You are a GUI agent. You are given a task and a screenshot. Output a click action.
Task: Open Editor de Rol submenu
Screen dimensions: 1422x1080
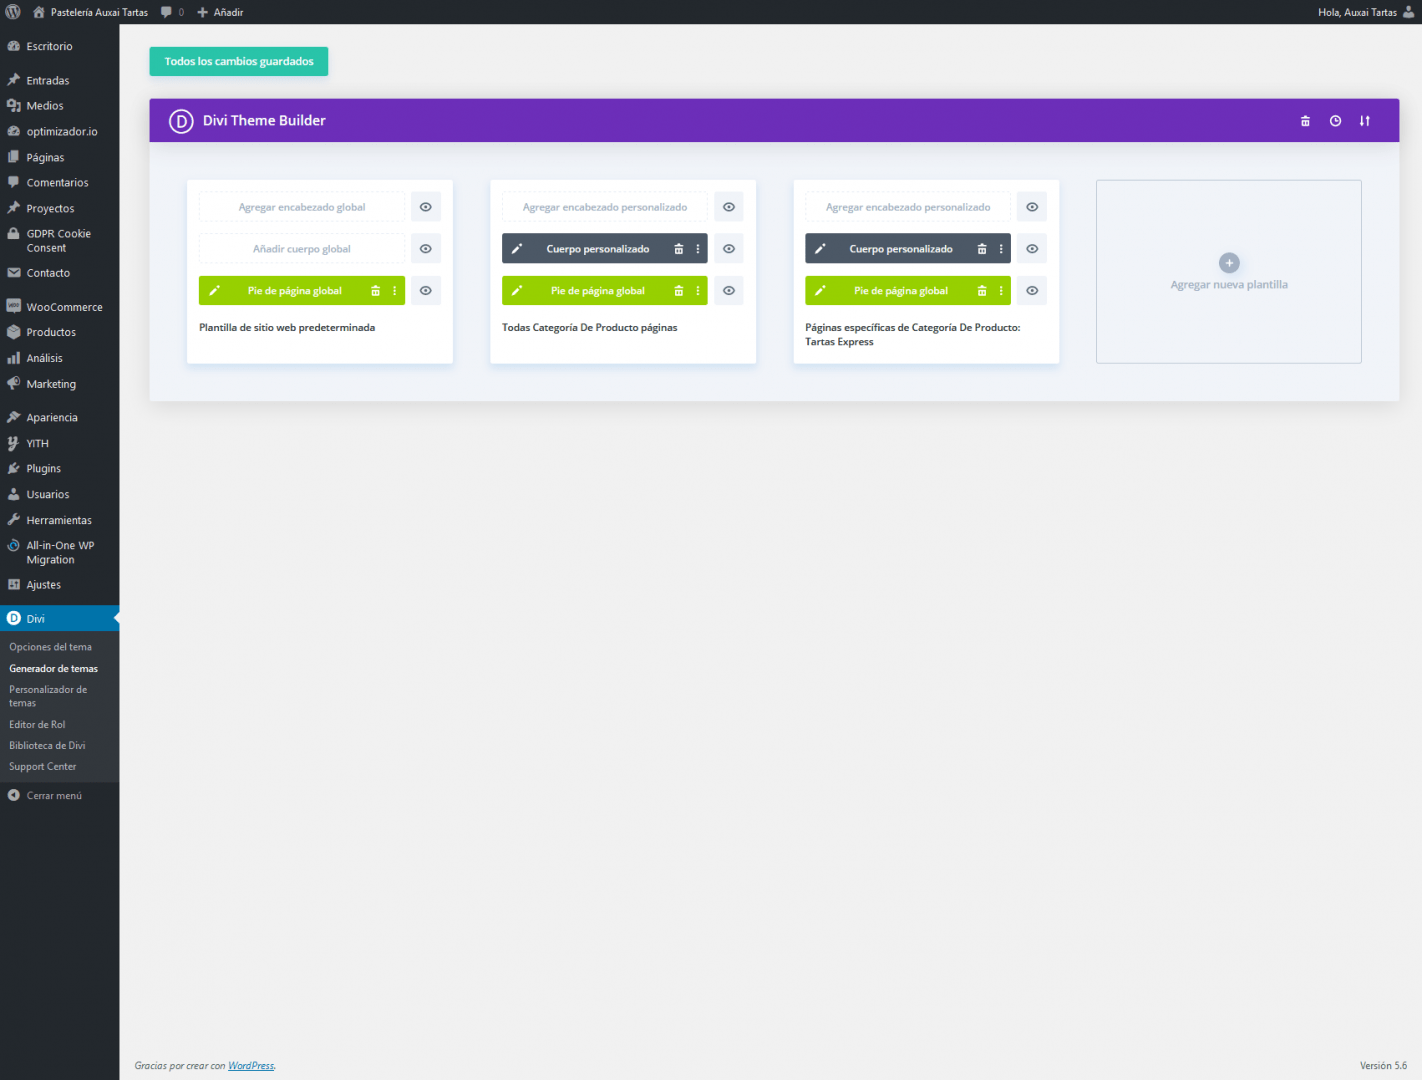point(37,724)
